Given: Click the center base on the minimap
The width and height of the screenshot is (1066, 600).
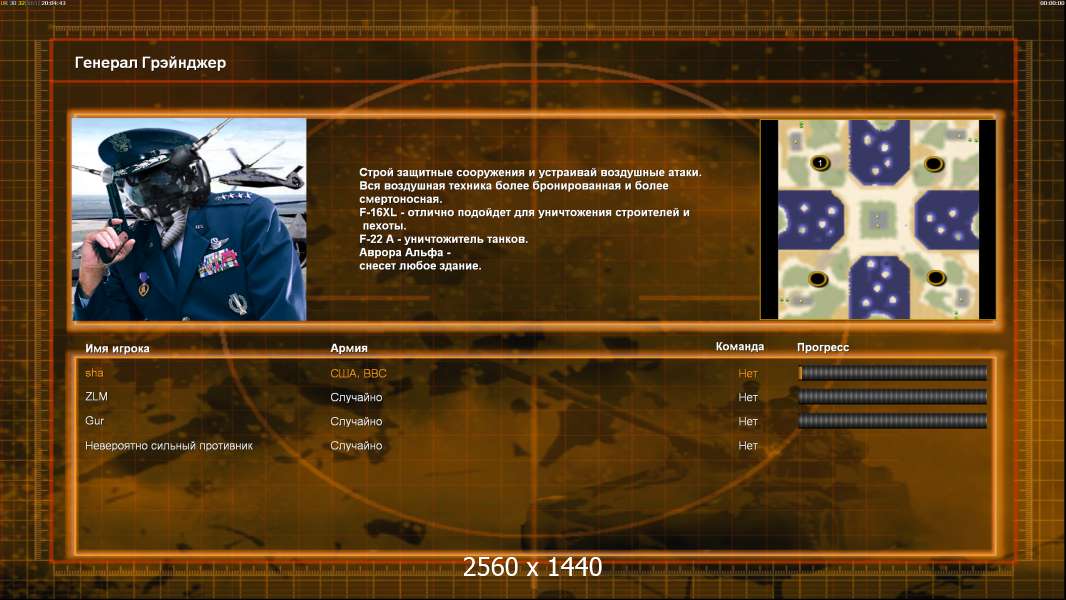Looking at the screenshot, I should tap(877, 219).
